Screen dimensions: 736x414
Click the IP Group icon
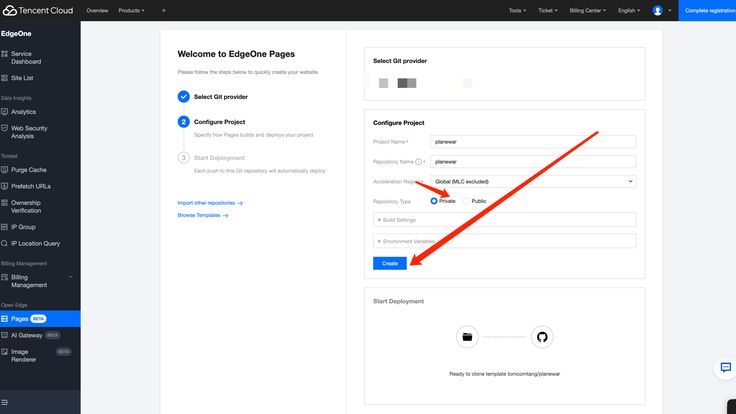(5, 227)
